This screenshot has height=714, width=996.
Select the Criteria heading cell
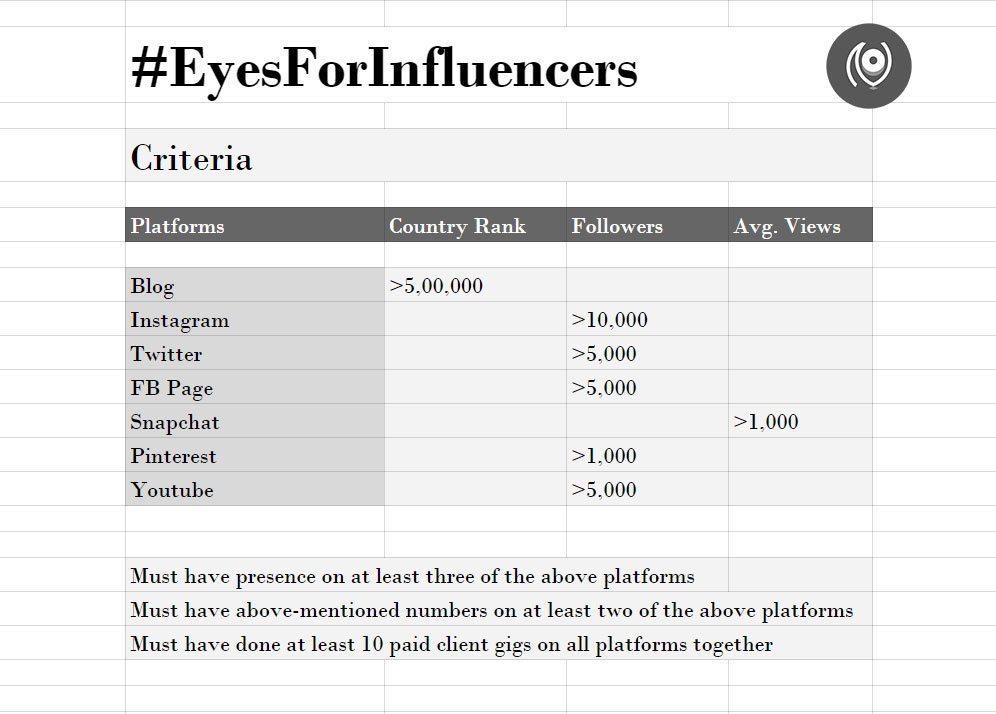[499, 156]
